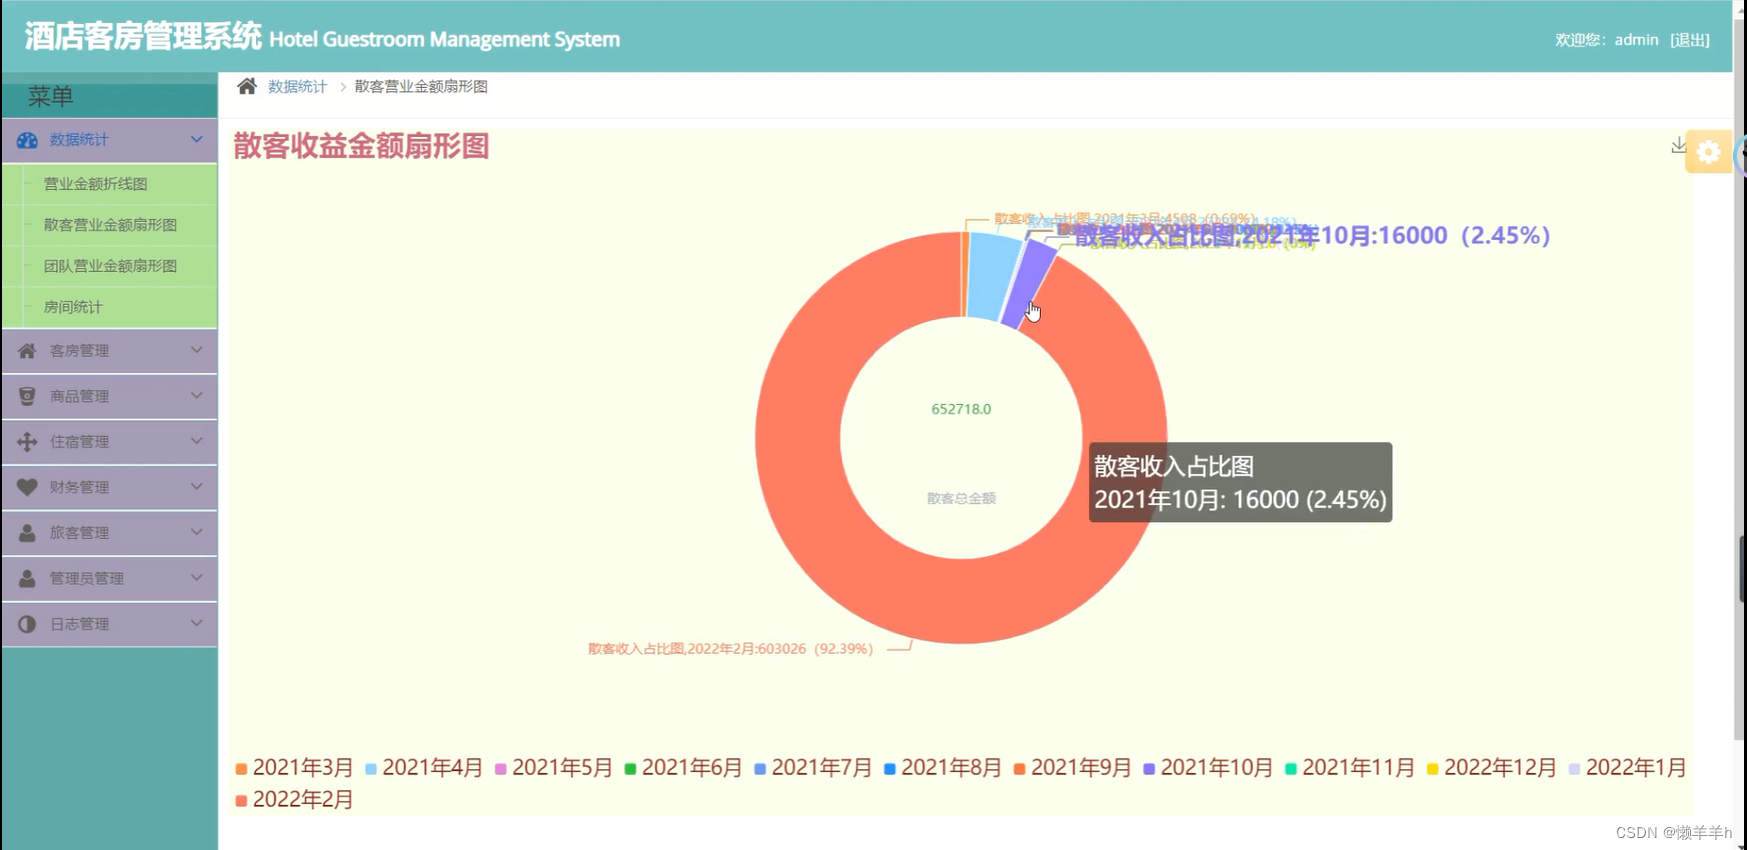Image resolution: width=1747 pixels, height=850 pixels.
Task: Toggle 2021年4月 legend item
Action: [x=424, y=768]
